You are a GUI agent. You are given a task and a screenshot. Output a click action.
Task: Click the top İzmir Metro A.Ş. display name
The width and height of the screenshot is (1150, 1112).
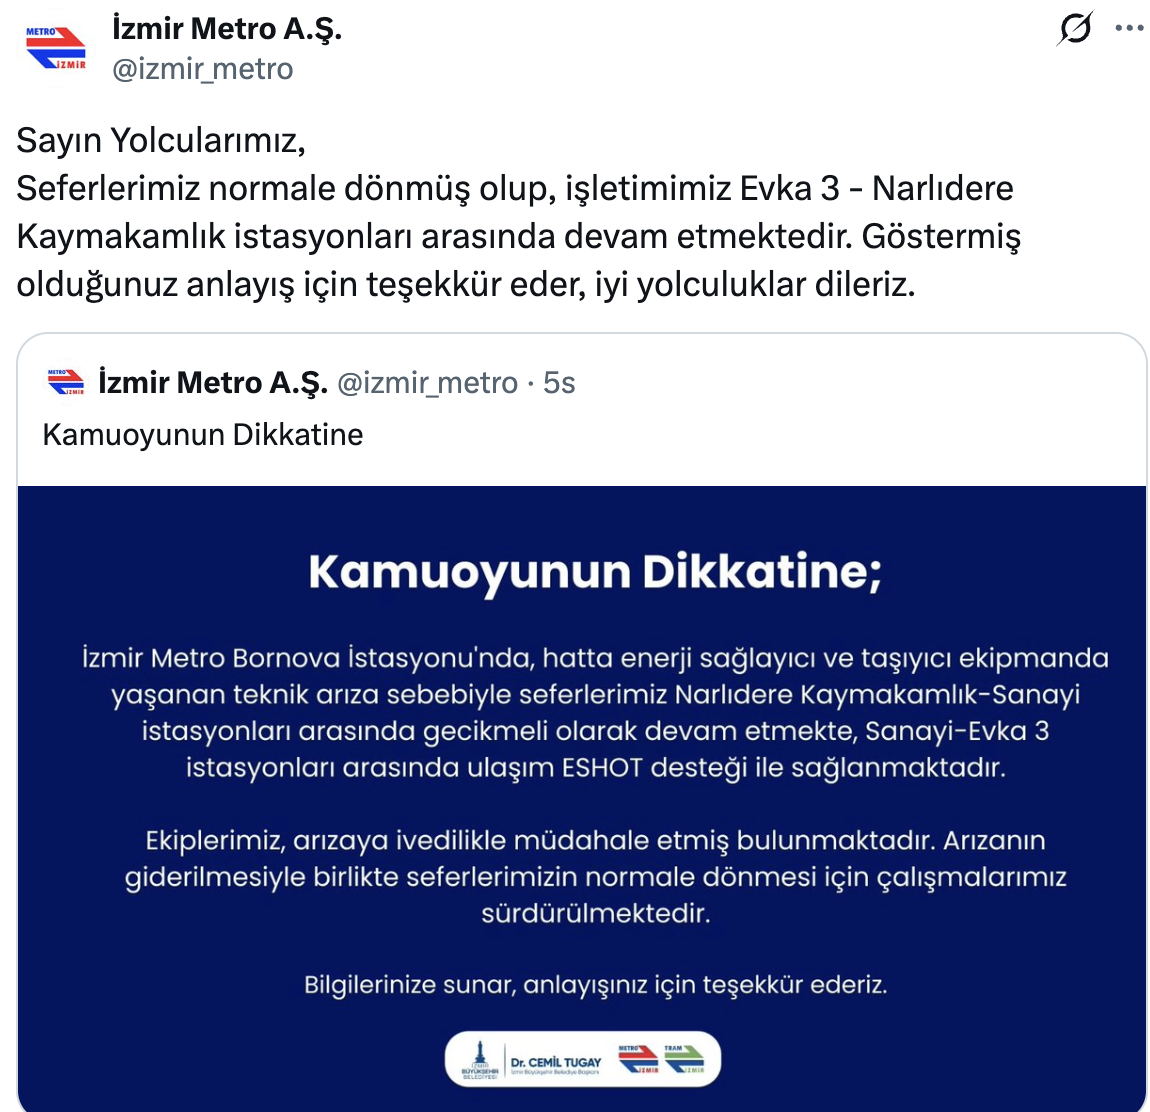pos(227,29)
